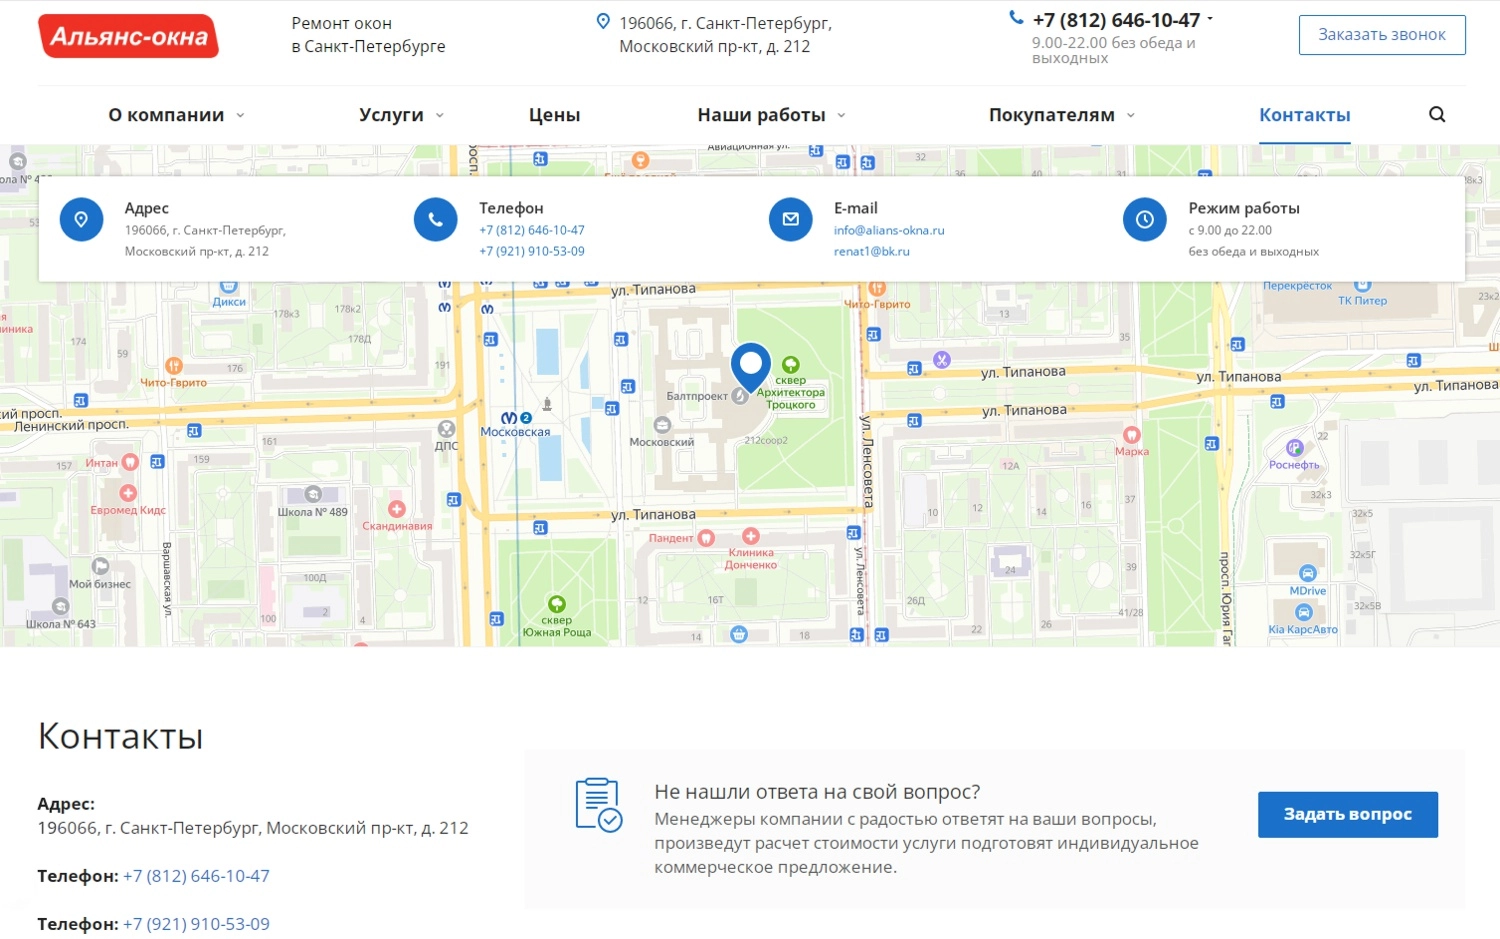Expand the Покупателям menu chevron
The height and width of the screenshot is (939, 1500).
[1131, 116]
